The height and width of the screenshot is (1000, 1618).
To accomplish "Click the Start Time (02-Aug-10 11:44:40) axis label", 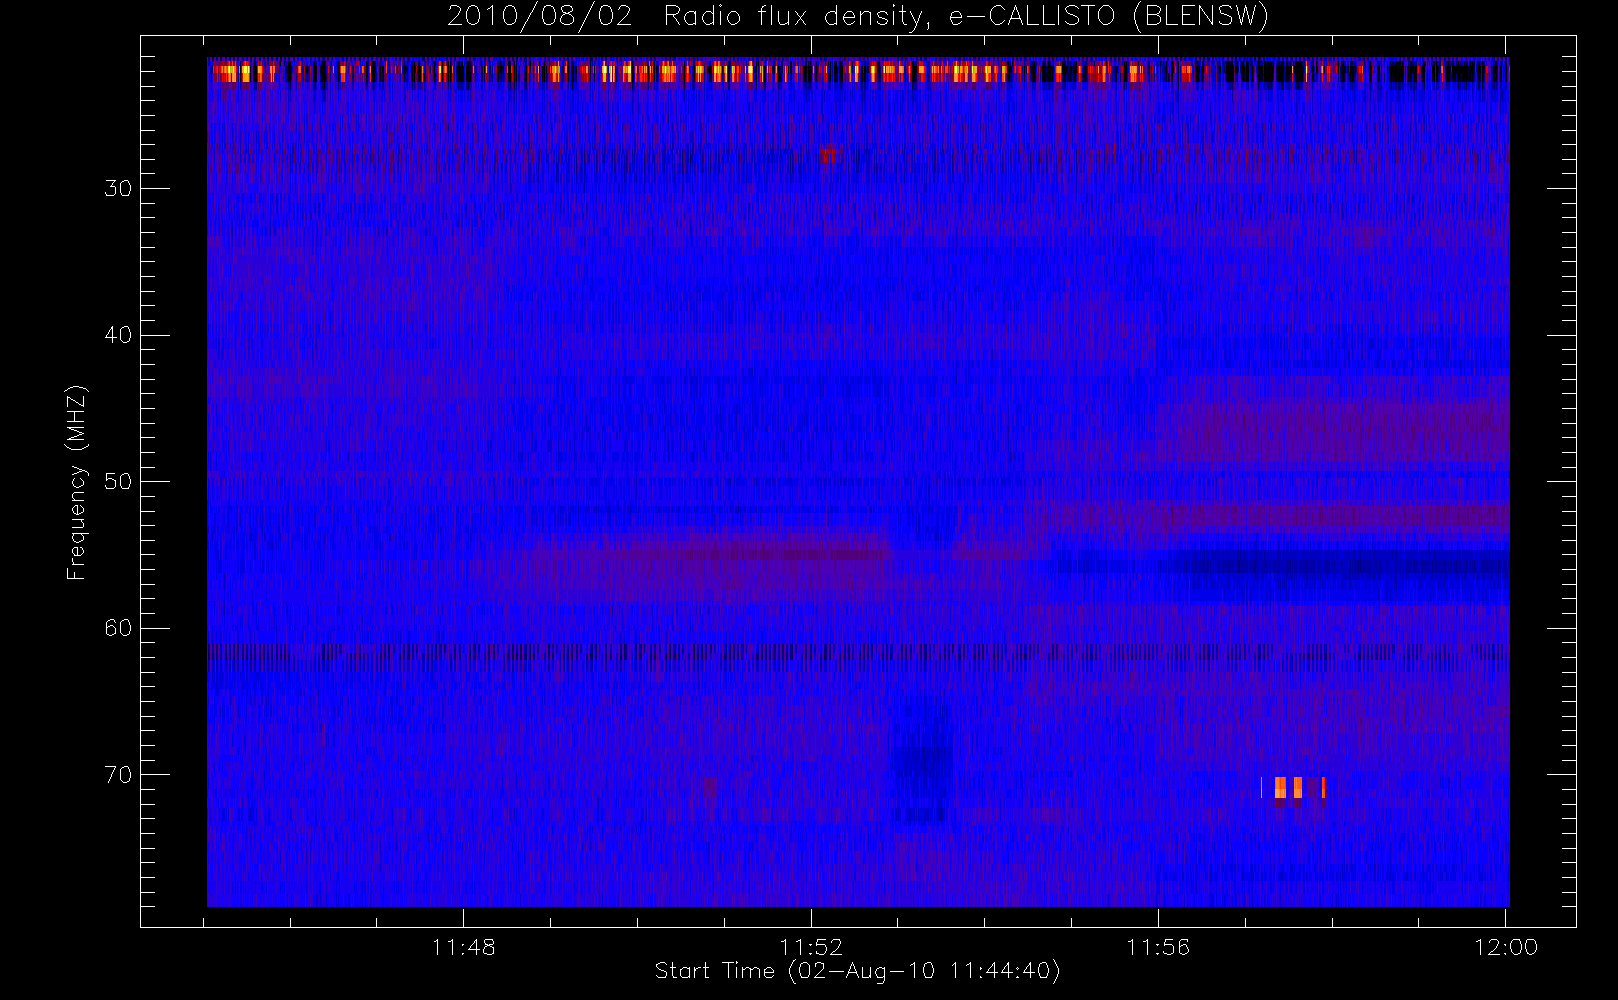I will 857,971.
